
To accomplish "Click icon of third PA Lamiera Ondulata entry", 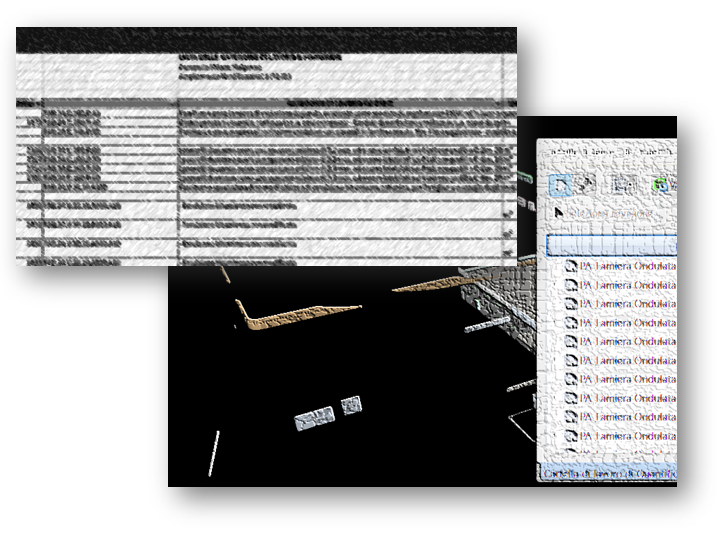I will tap(571, 304).
